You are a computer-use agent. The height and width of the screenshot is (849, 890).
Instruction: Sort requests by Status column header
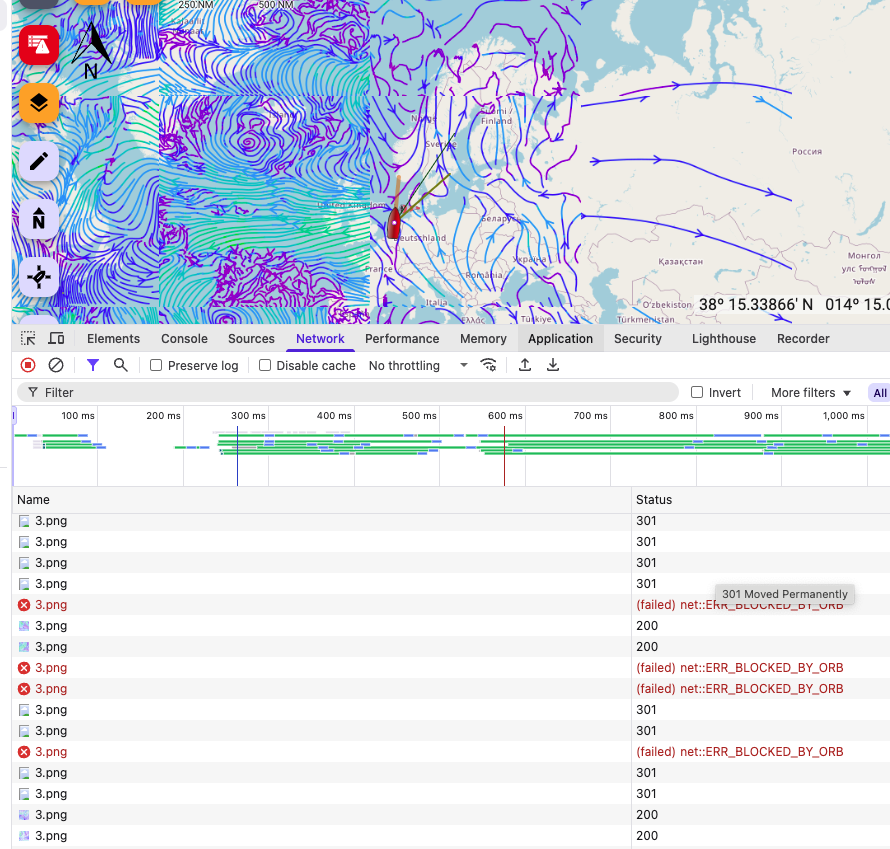pos(761,500)
